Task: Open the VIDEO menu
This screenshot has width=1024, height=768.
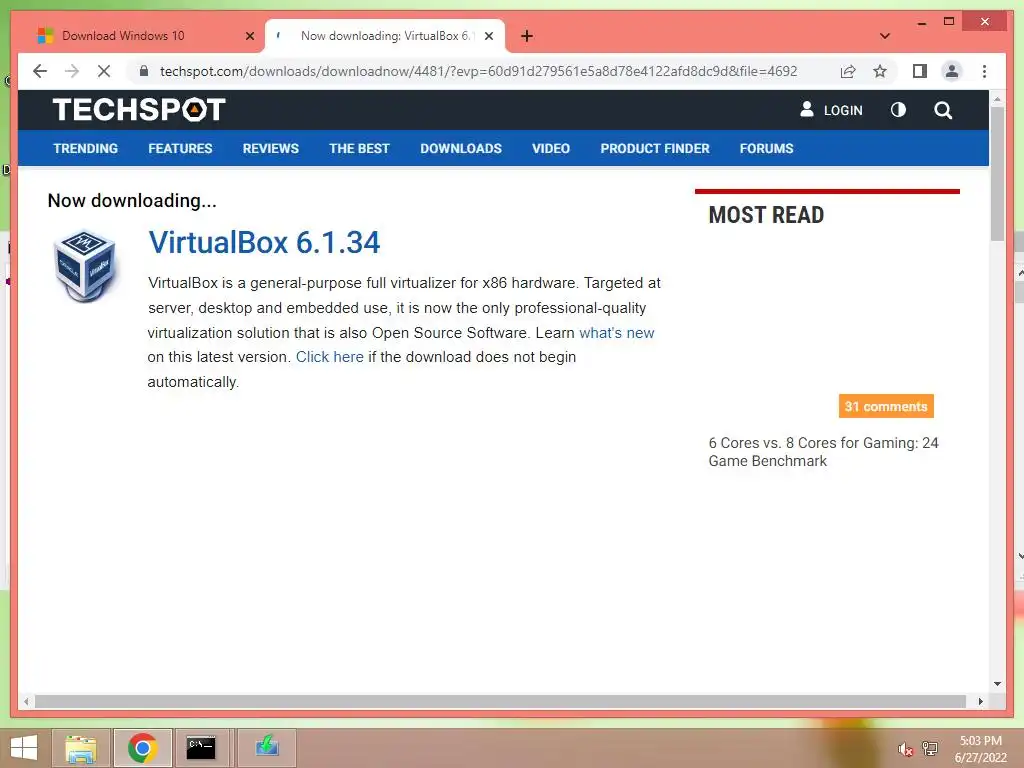Action: pos(551,148)
